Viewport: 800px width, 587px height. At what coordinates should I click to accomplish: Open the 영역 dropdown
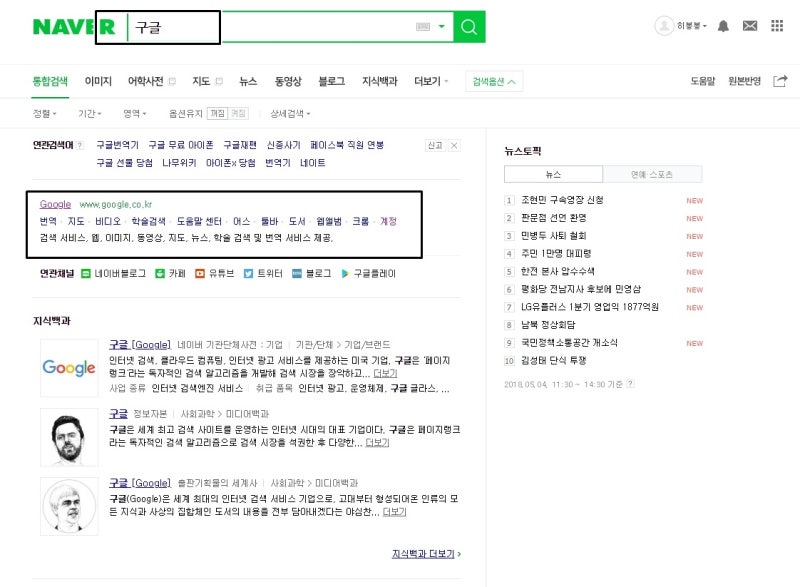tap(135, 113)
